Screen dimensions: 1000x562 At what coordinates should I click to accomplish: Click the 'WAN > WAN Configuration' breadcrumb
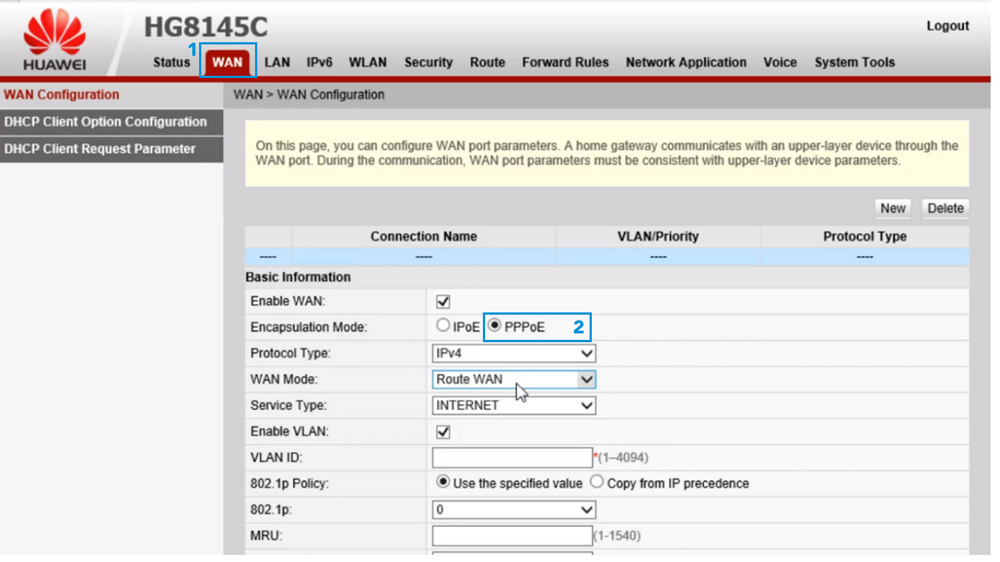(x=309, y=95)
